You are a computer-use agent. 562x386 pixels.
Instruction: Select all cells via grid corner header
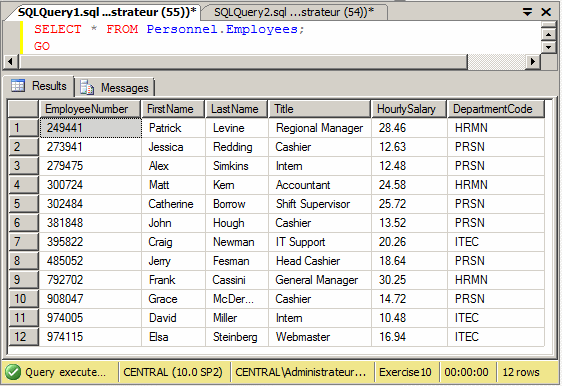pos(23,109)
